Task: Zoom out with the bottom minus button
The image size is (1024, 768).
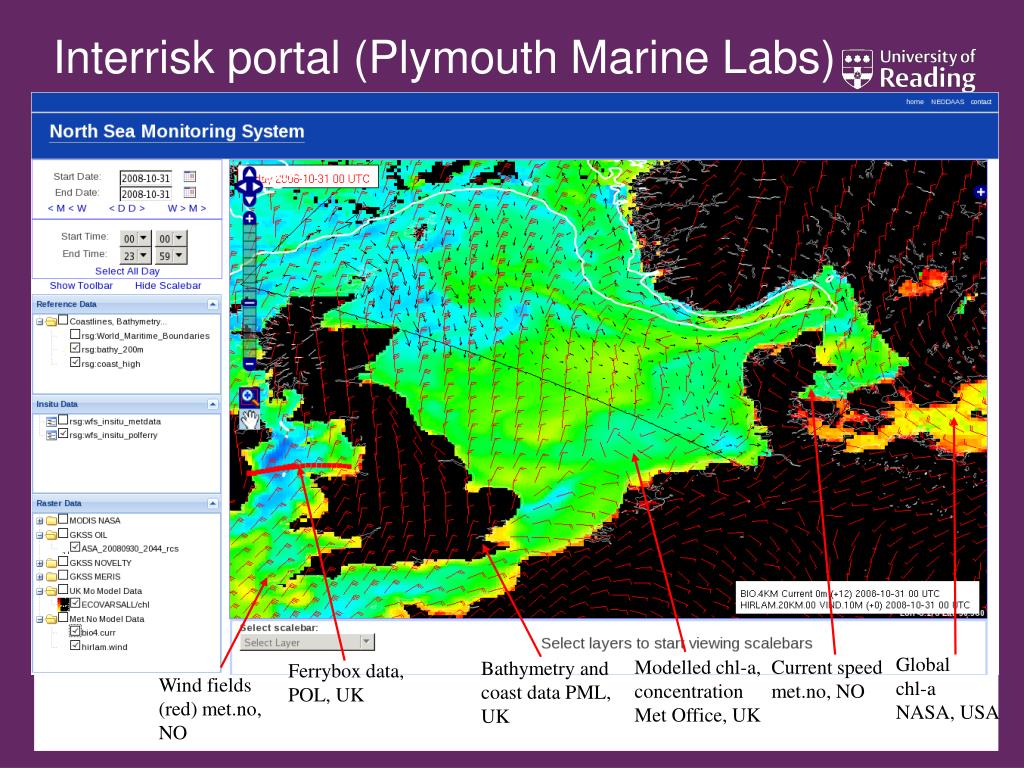Action: click(249, 364)
